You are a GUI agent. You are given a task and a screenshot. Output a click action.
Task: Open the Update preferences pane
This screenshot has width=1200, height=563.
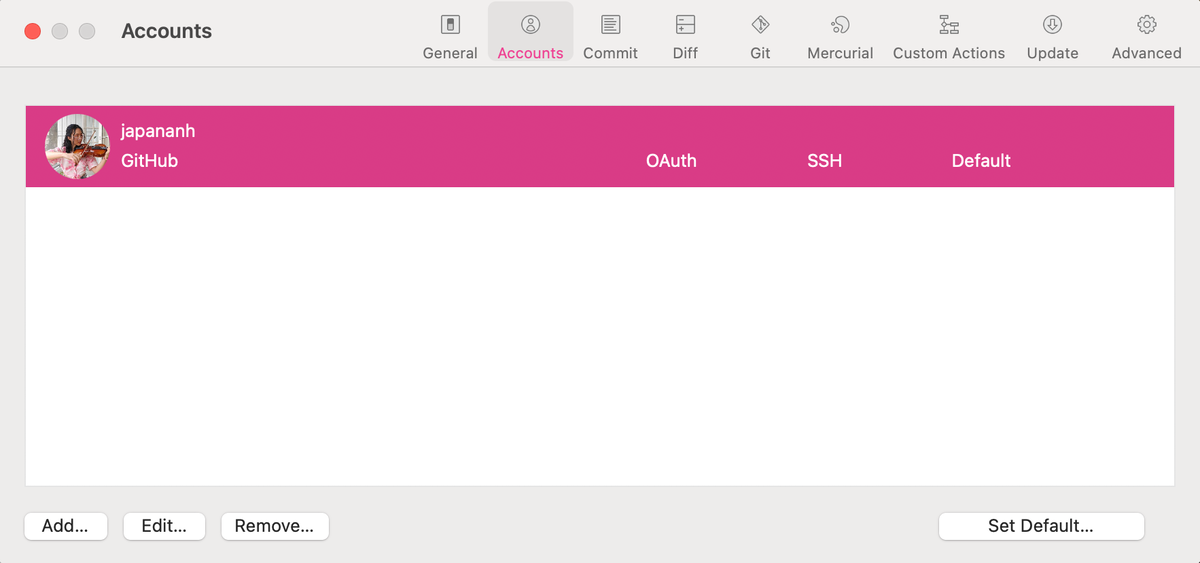point(1052,36)
